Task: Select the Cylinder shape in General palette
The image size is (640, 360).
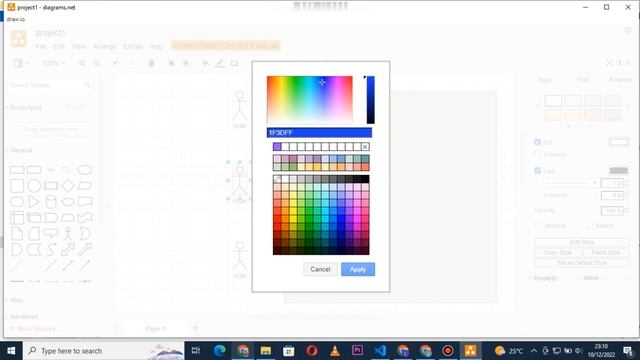Action: tap(51, 202)
